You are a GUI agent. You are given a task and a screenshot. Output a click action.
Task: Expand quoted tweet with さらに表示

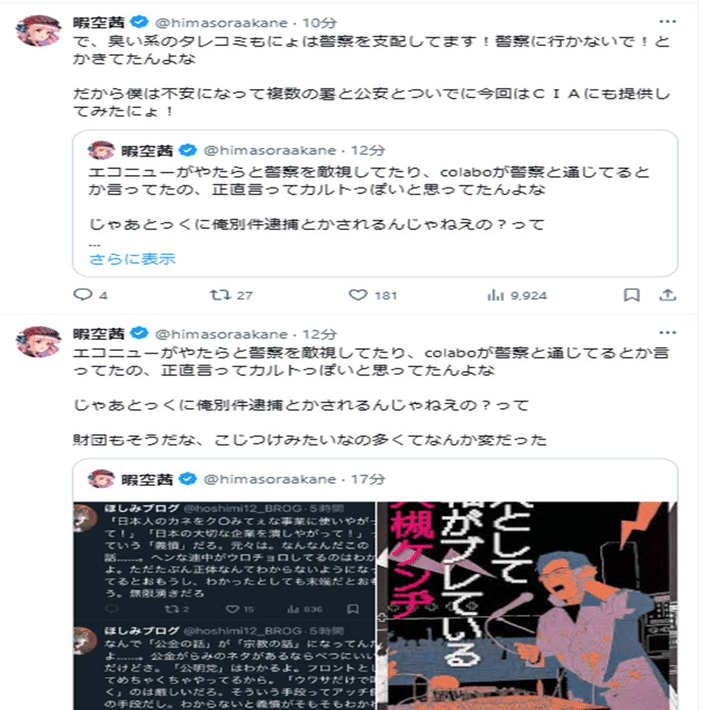tap(132, 259)
